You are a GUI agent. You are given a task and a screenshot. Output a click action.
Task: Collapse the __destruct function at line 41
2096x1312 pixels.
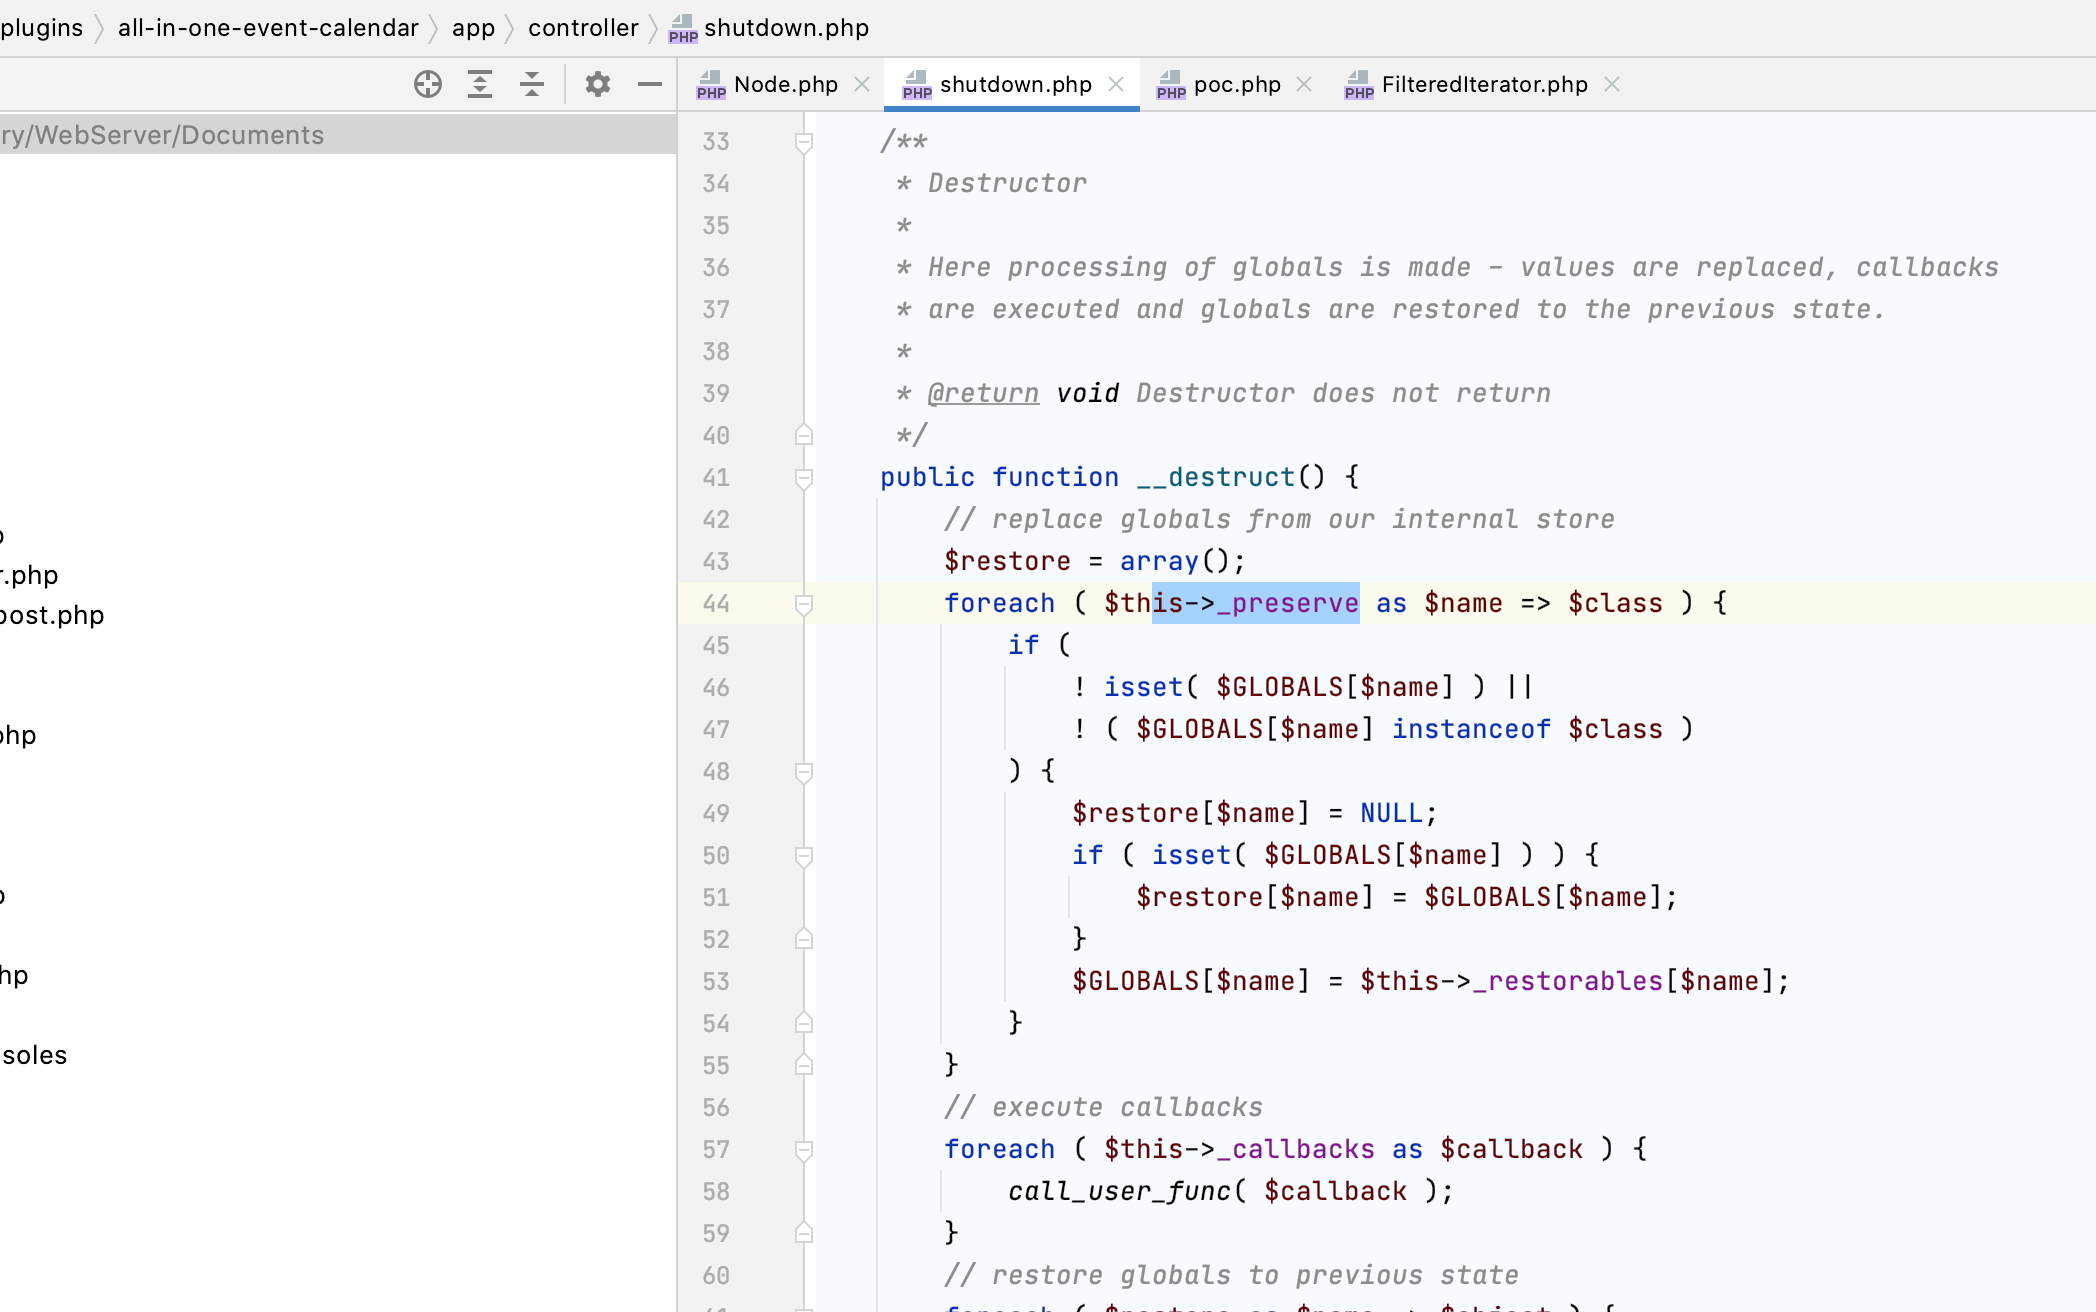[804, 478]
